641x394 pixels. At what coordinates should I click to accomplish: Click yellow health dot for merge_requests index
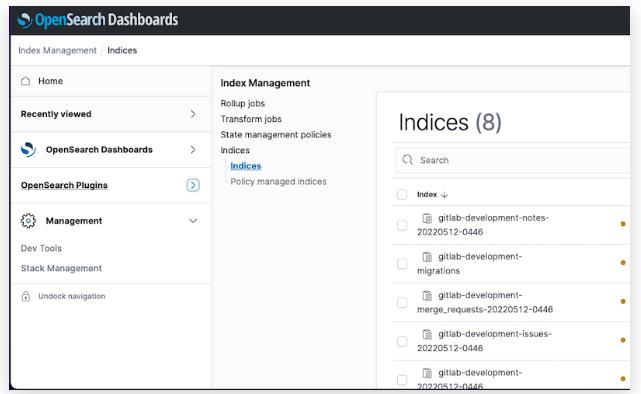click(x=623, y=302)
